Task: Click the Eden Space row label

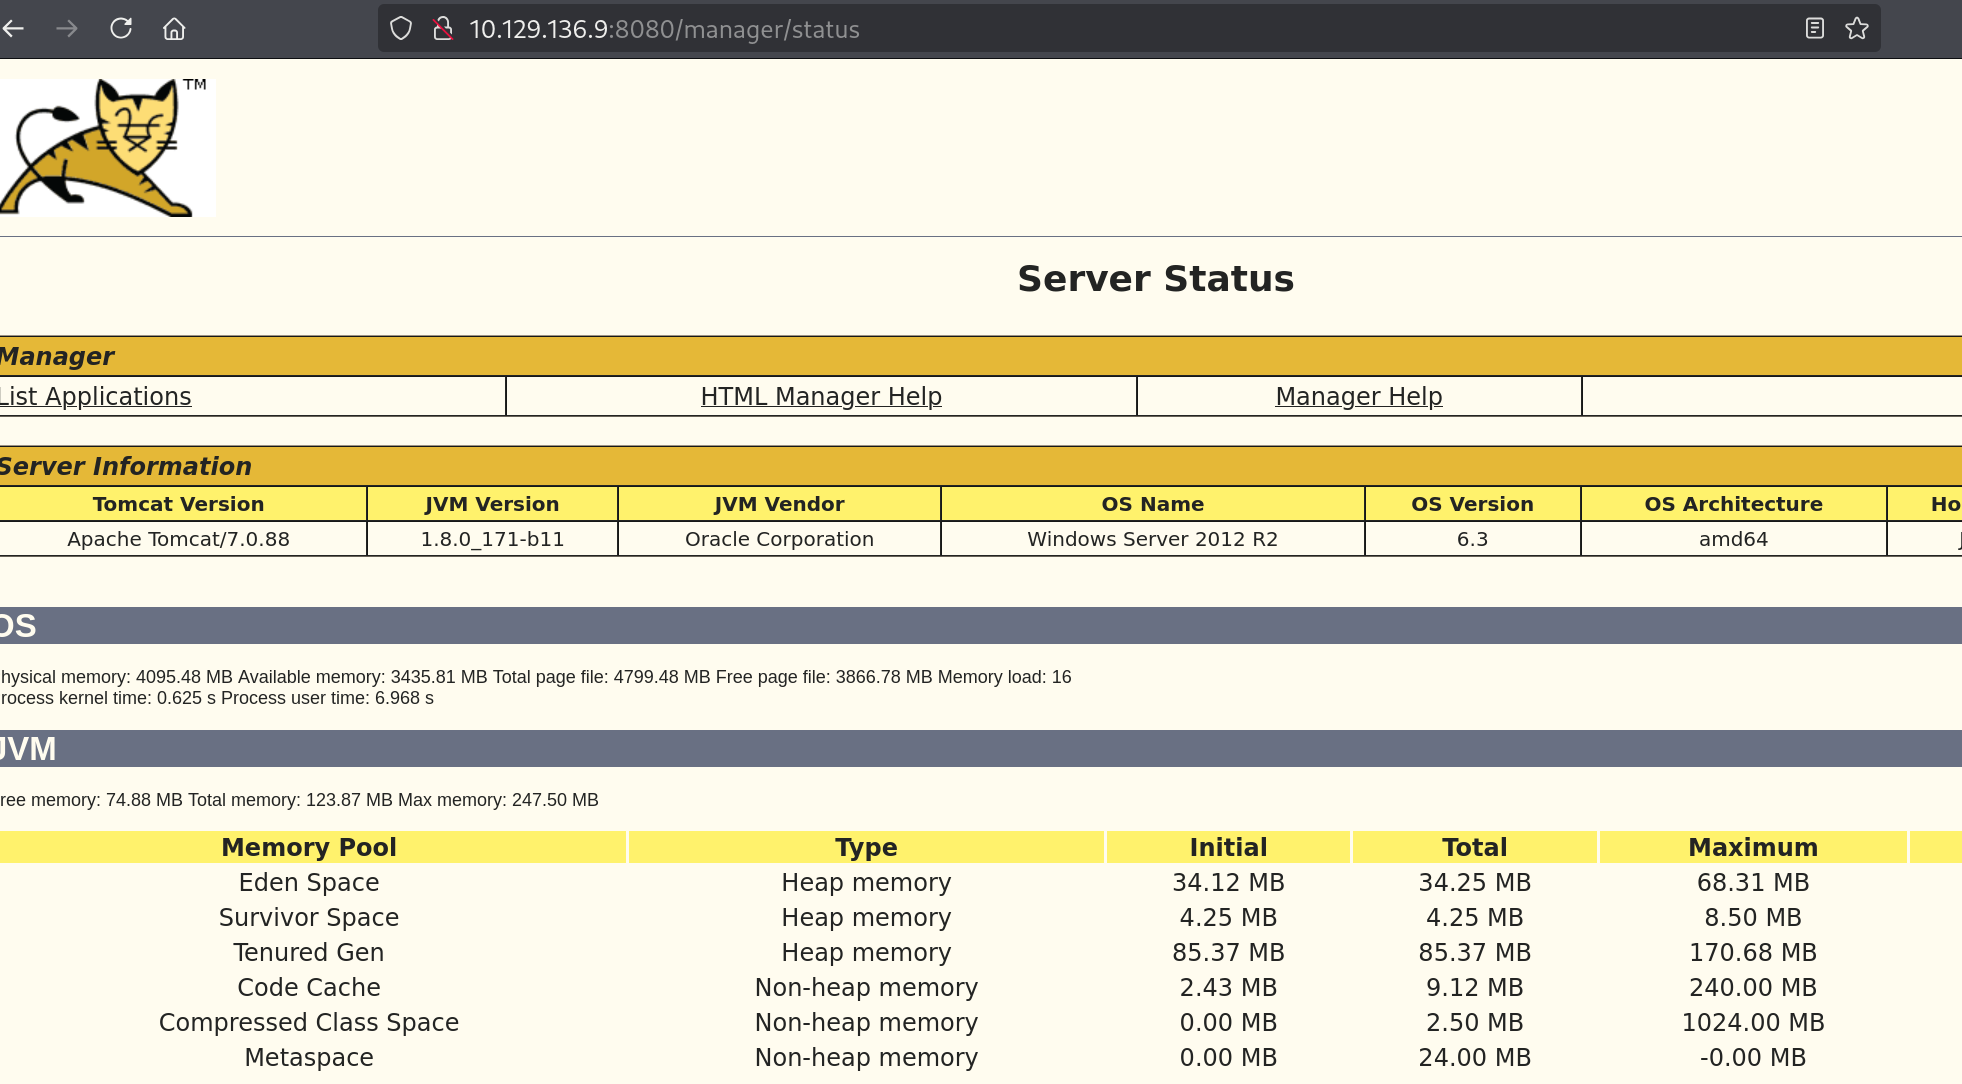Action: click(309, 882)
